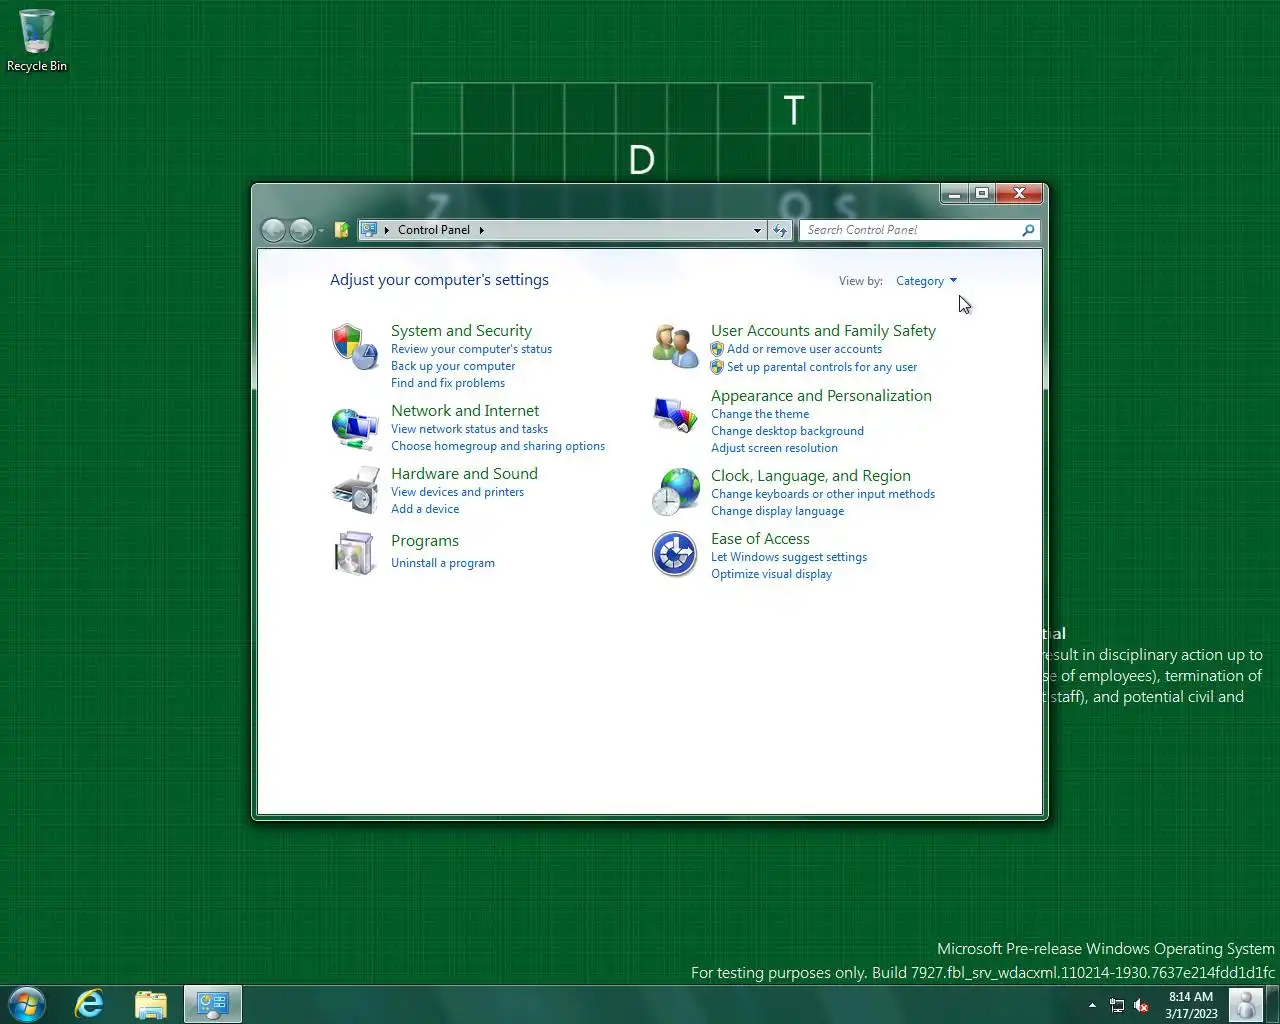This screenshot has width=1280, height=1024.
Task: Click the Control Panel taskbar button
Action: pos(213,1004)
